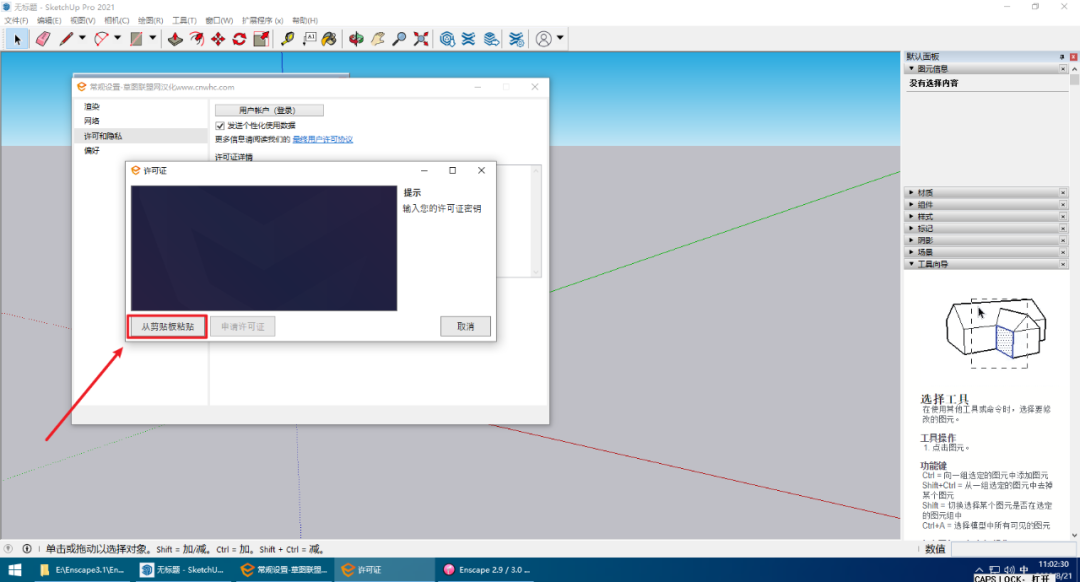1080x582 pixels.
Task: Click the Zoom Extents icon
Action: coord(421,39)
